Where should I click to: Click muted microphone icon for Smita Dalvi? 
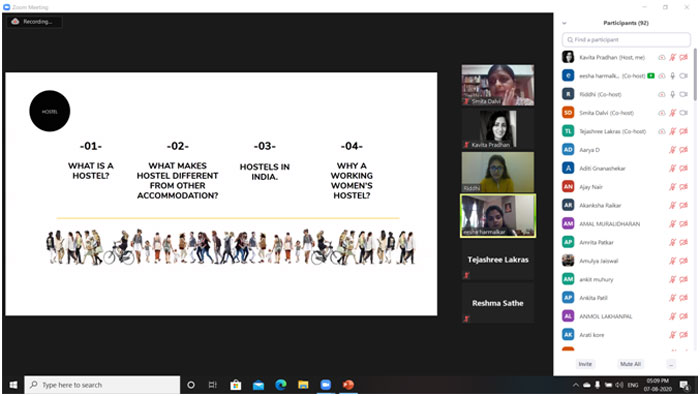click(673, 113)
